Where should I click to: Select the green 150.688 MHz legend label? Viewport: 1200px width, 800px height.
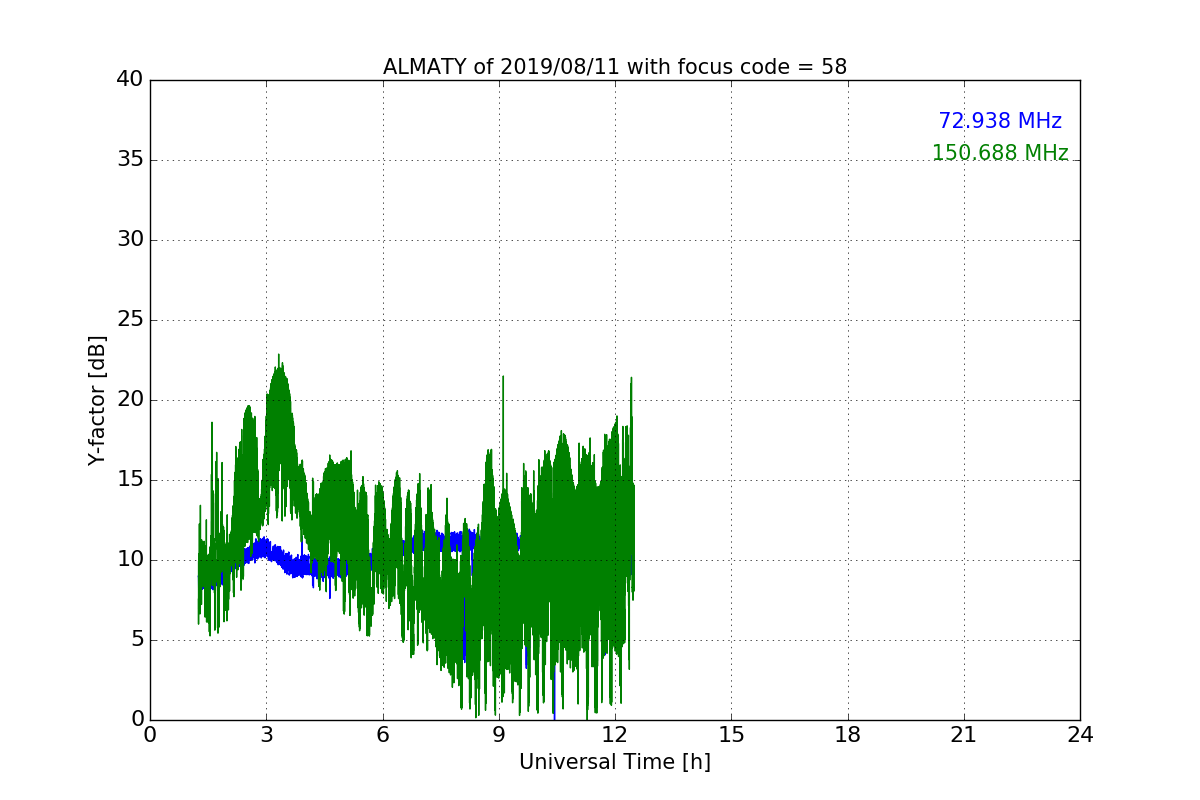1000,153
